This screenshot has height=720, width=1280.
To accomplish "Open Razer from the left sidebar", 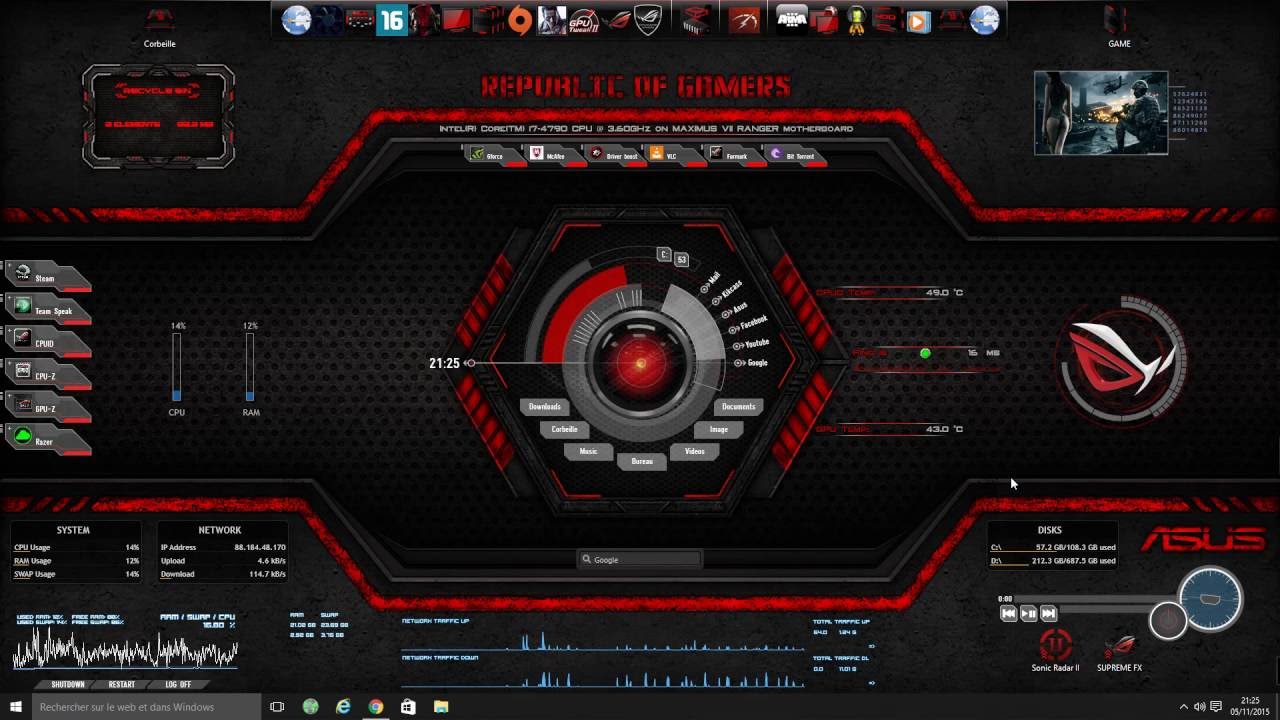I will pos(48,440).
